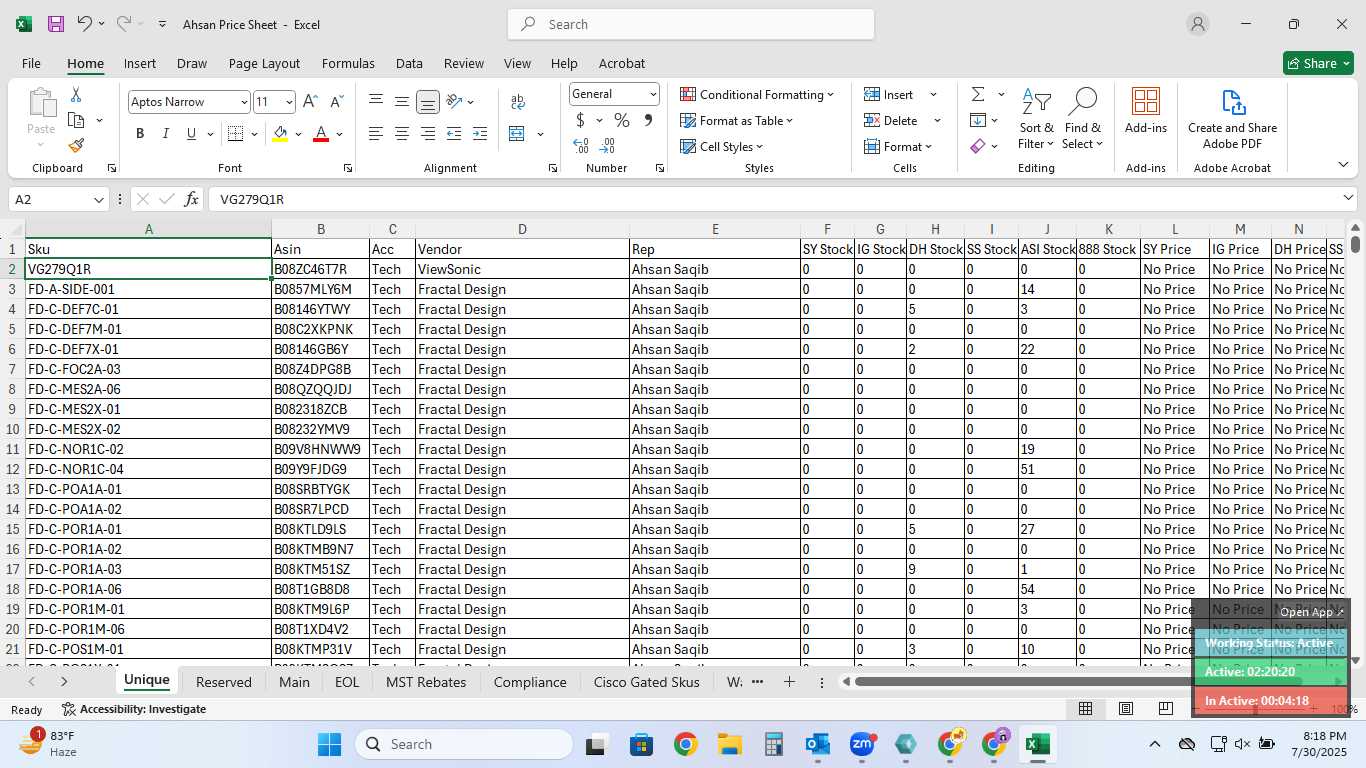Switch to the MST Rebates sheet tab
The height and width of the screenshot is (768, 1366).
point(426,682)
